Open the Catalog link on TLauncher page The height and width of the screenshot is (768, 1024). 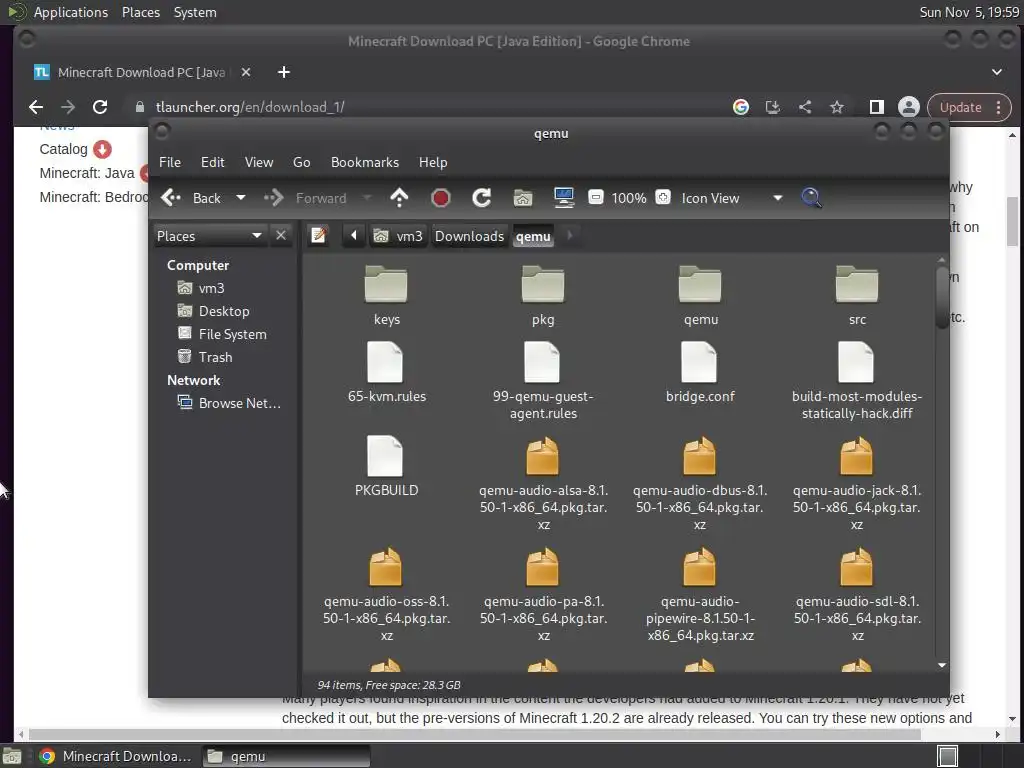click(x=63, y=149)
